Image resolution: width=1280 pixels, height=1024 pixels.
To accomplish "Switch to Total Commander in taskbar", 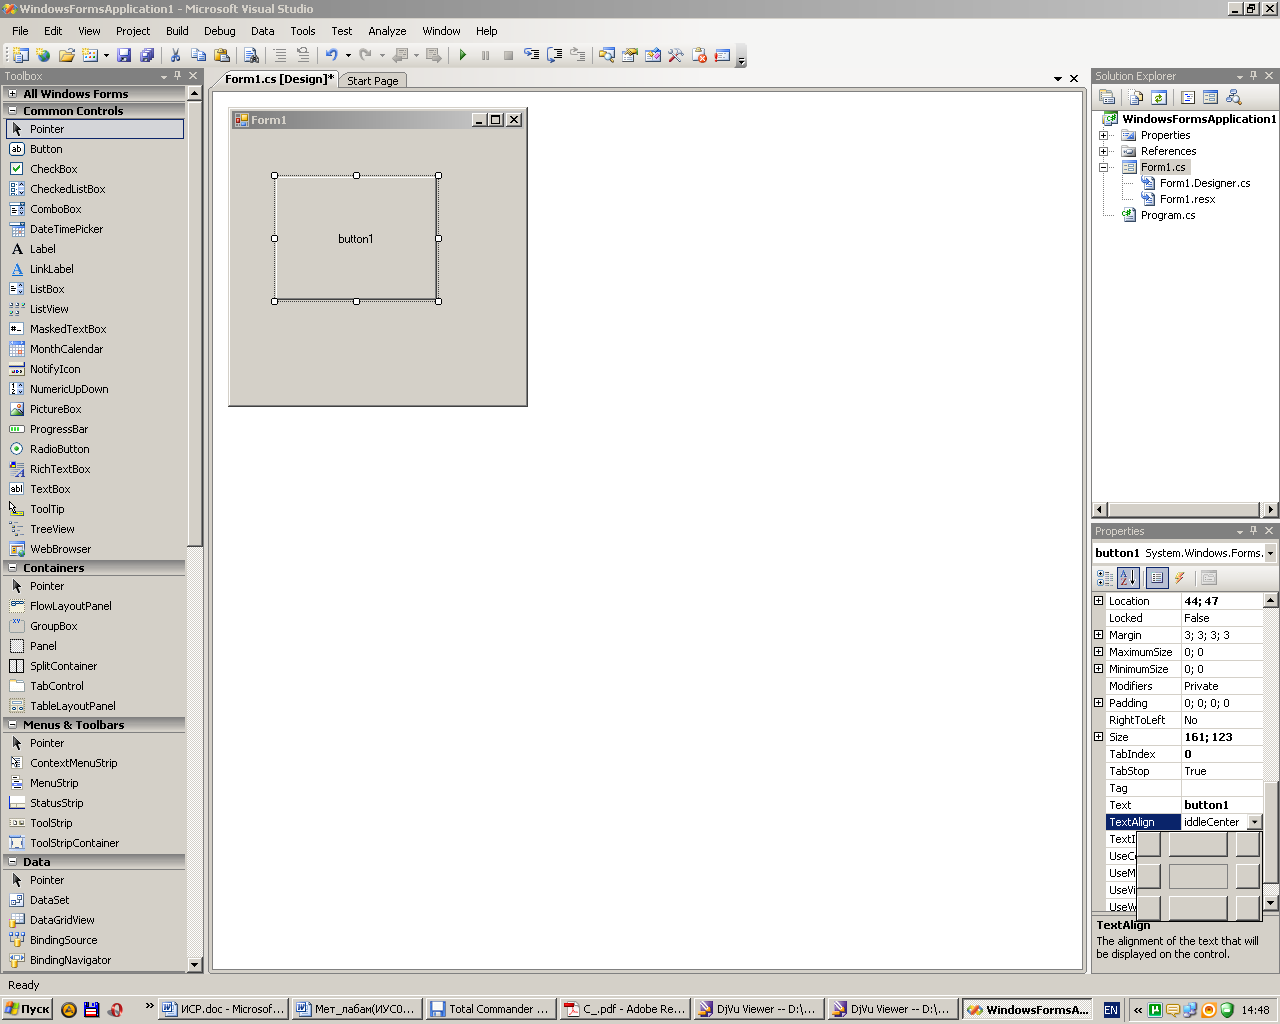I will pyautogui.click(x=490, y=1009).
